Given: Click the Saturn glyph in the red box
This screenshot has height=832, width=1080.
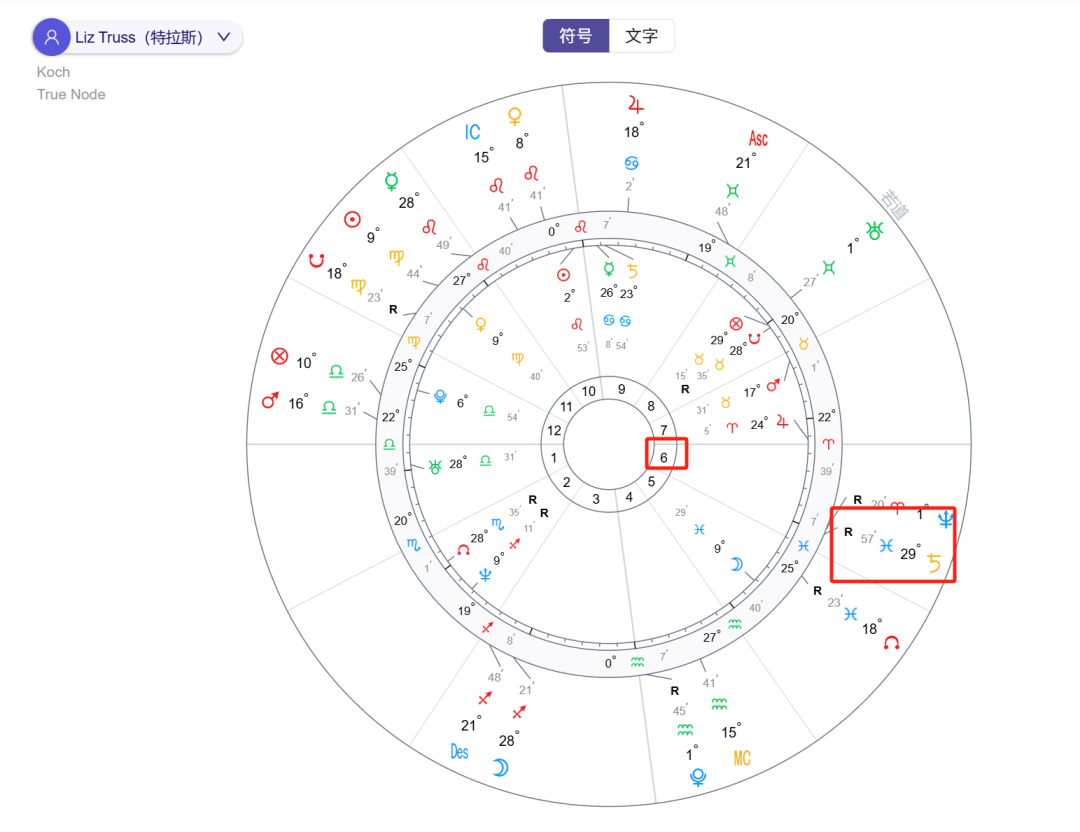Looking at the screenshot, I should 933,564.
